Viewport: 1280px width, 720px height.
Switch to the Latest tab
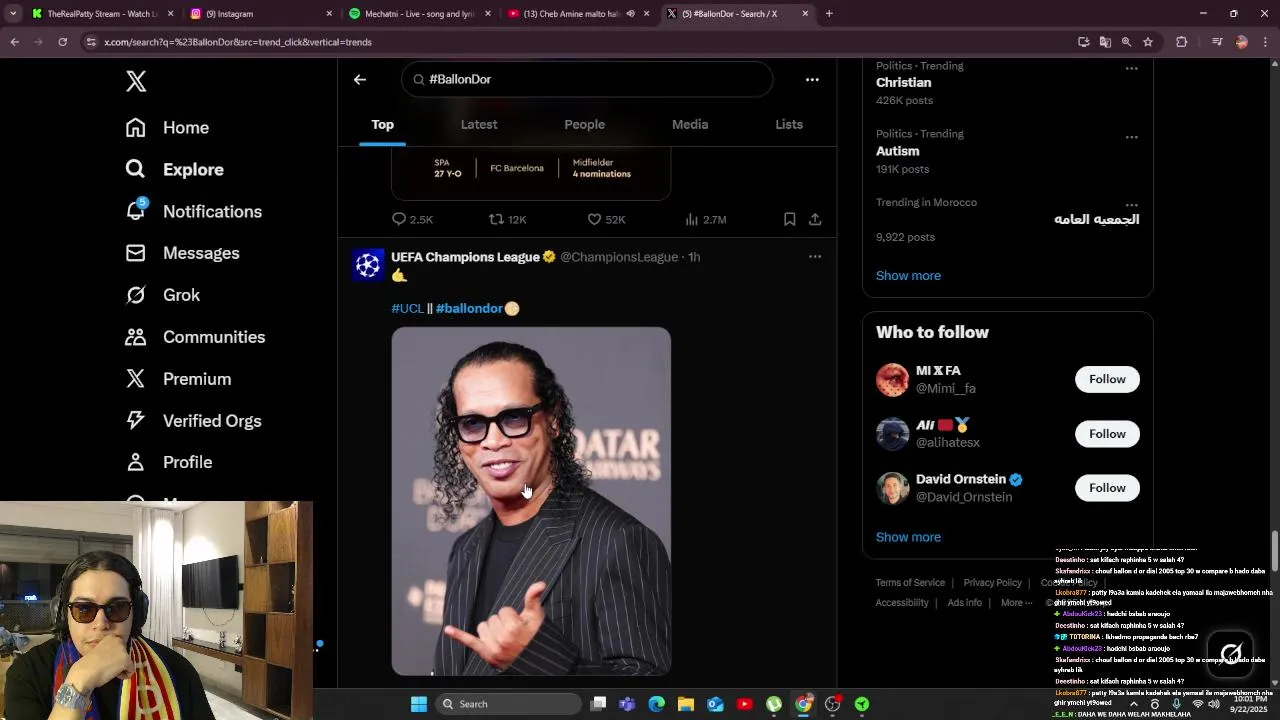pyautogui.click(x=479, y=125)
